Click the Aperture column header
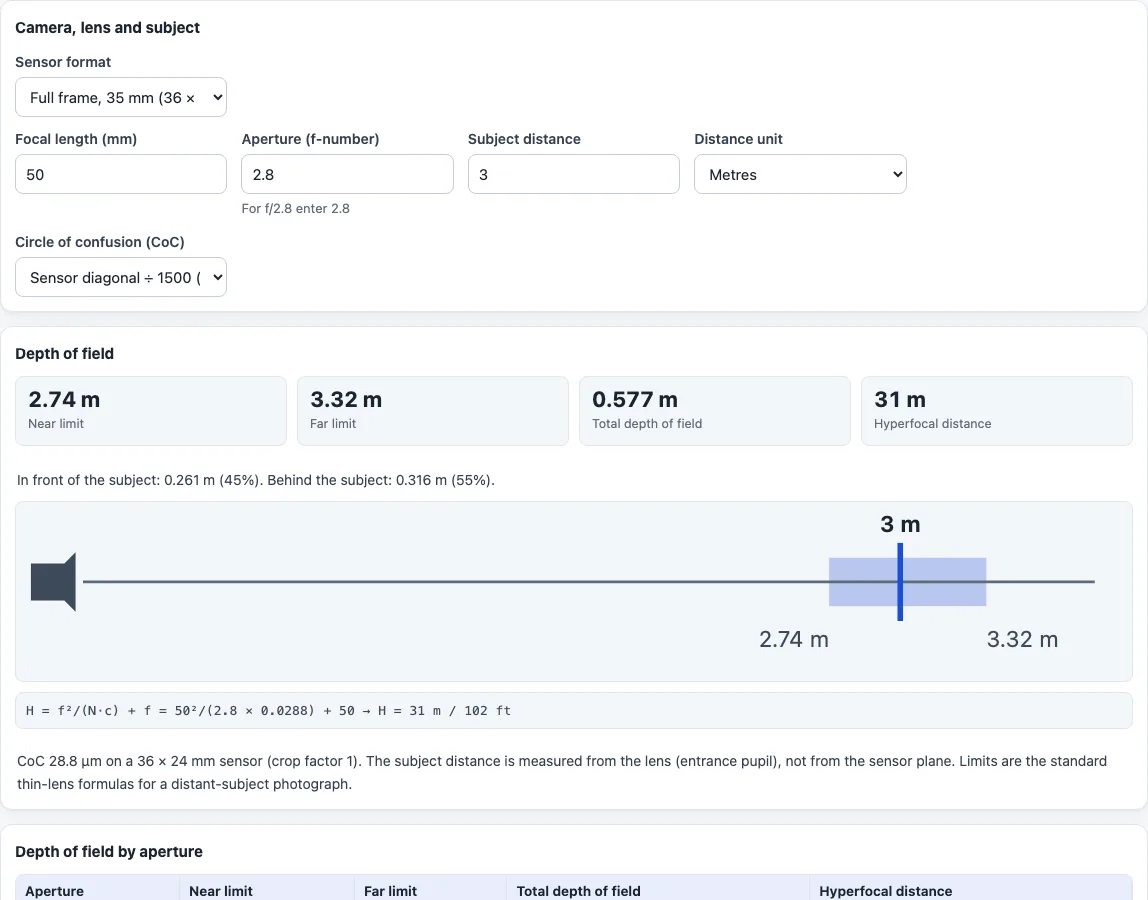 point(97,890)
